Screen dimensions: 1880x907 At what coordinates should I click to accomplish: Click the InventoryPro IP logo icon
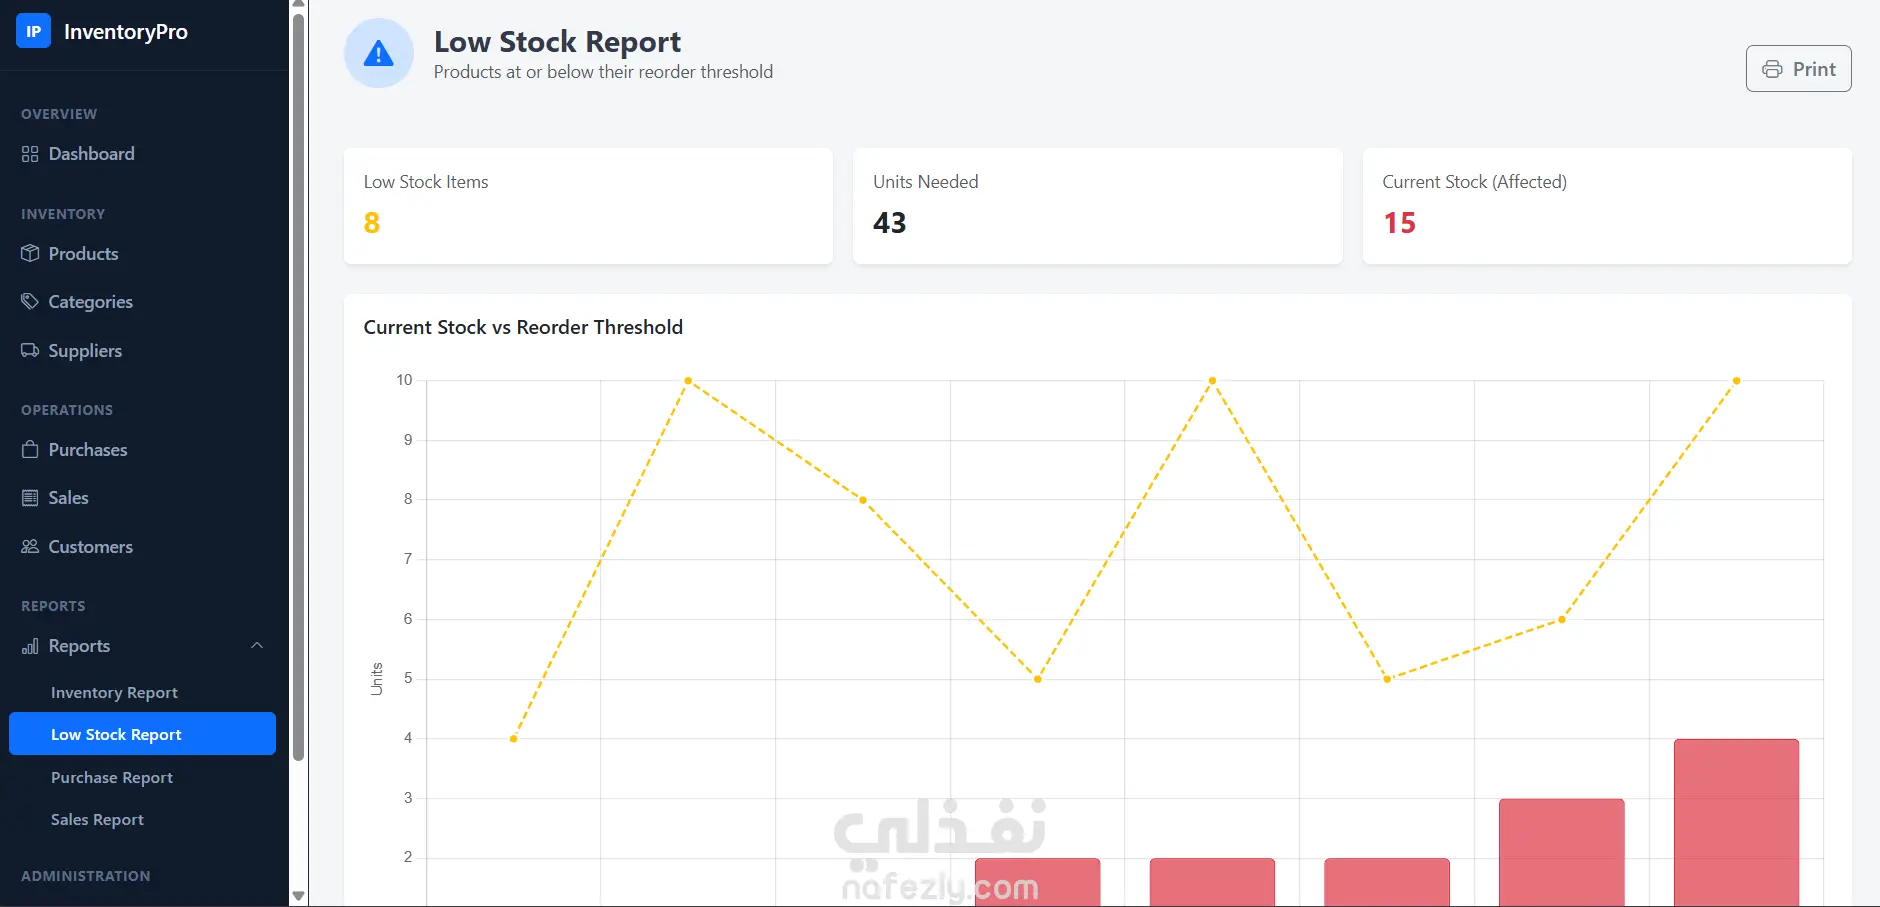click(33, 31)
